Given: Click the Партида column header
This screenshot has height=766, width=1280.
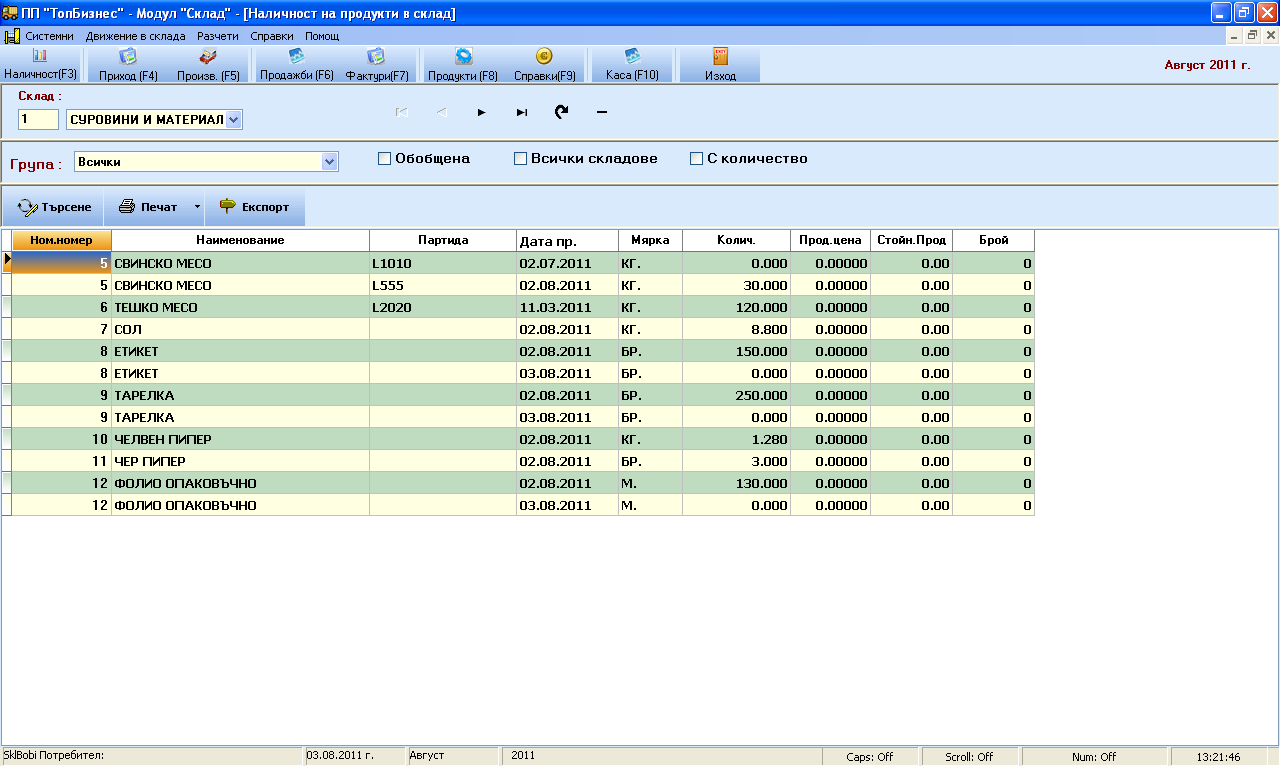Looking at the screenshot, I should (443, 240).
